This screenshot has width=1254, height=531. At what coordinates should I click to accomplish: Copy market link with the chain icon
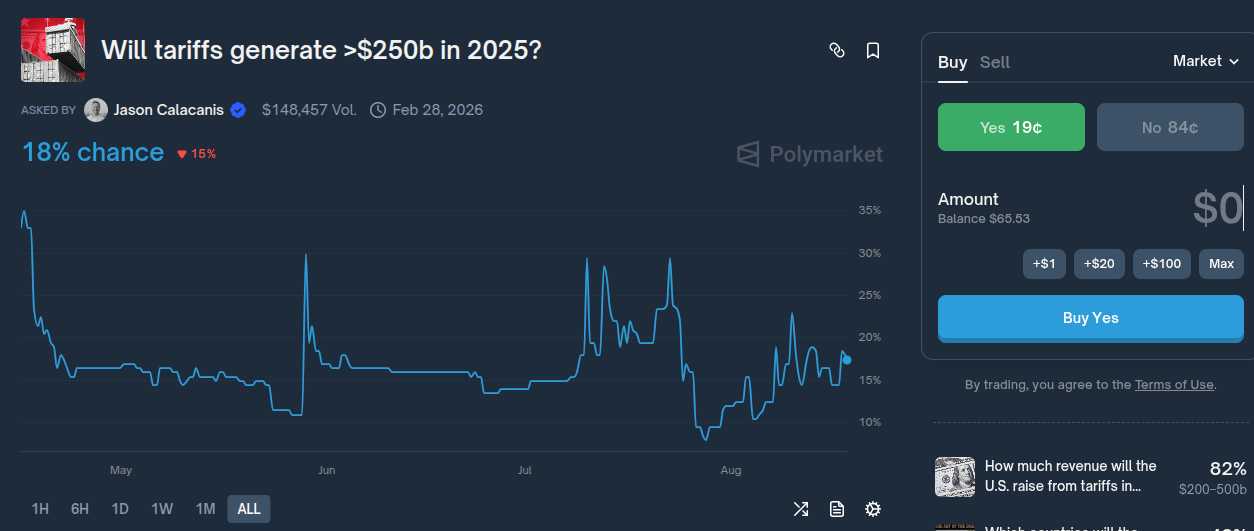pos(837,50)
